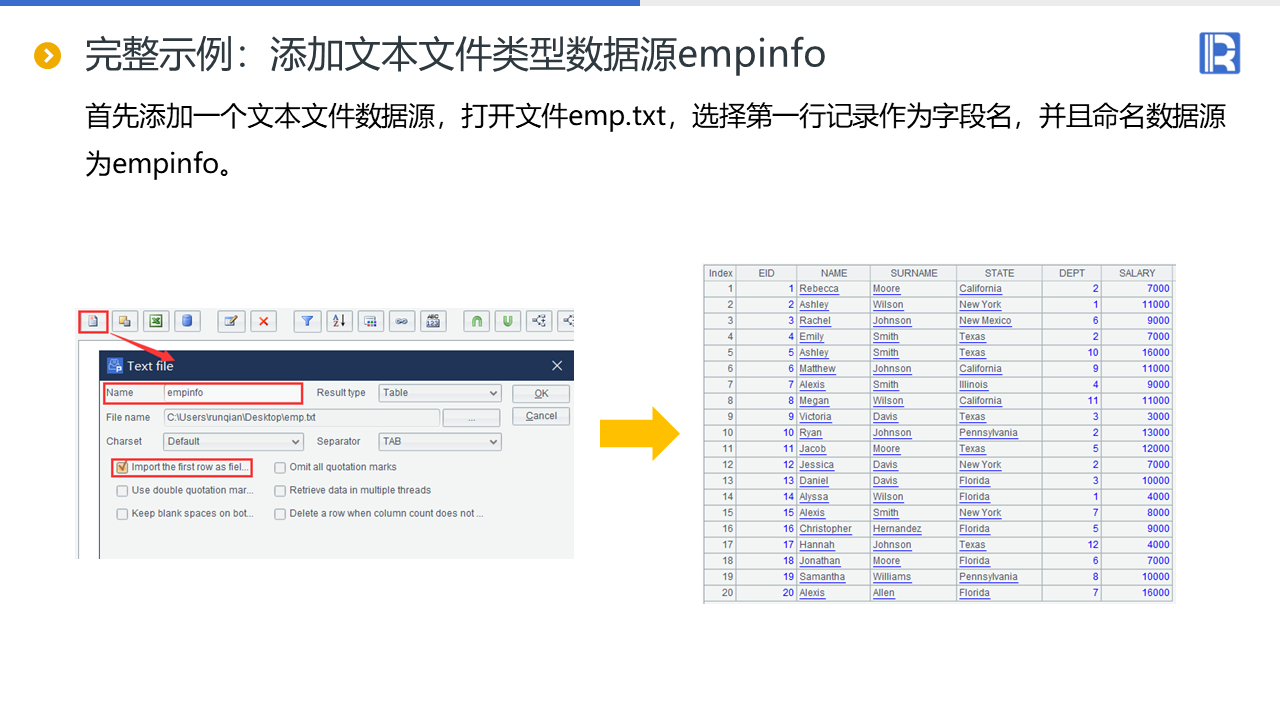
Task: Select the name cell Rebecca
Action: tap(834, 289)
